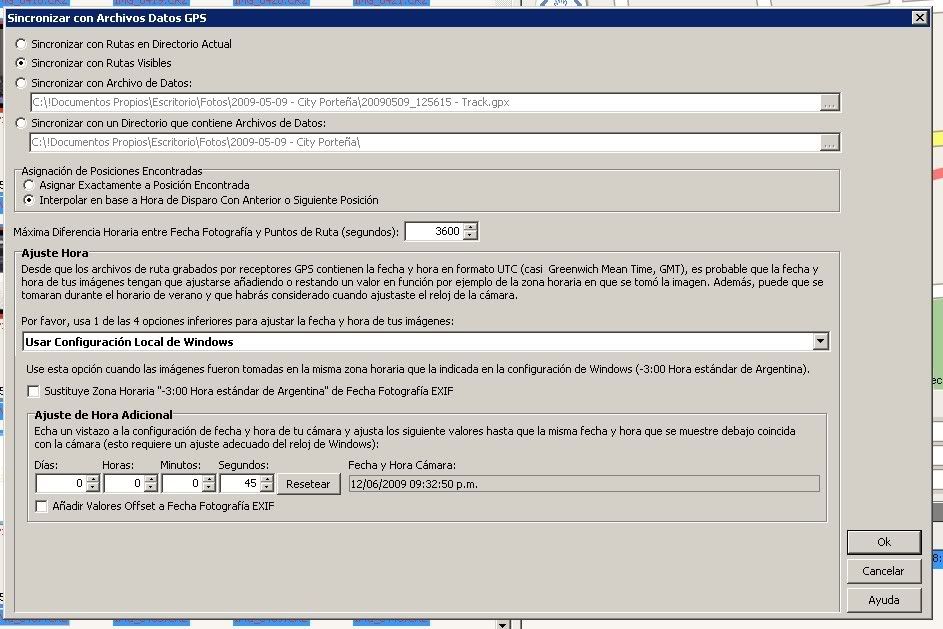Choose Asignar Exactamente a Posición Encontrada
Image resolution: width=943 pixels, height=629 pixels.
pos(29,185)
